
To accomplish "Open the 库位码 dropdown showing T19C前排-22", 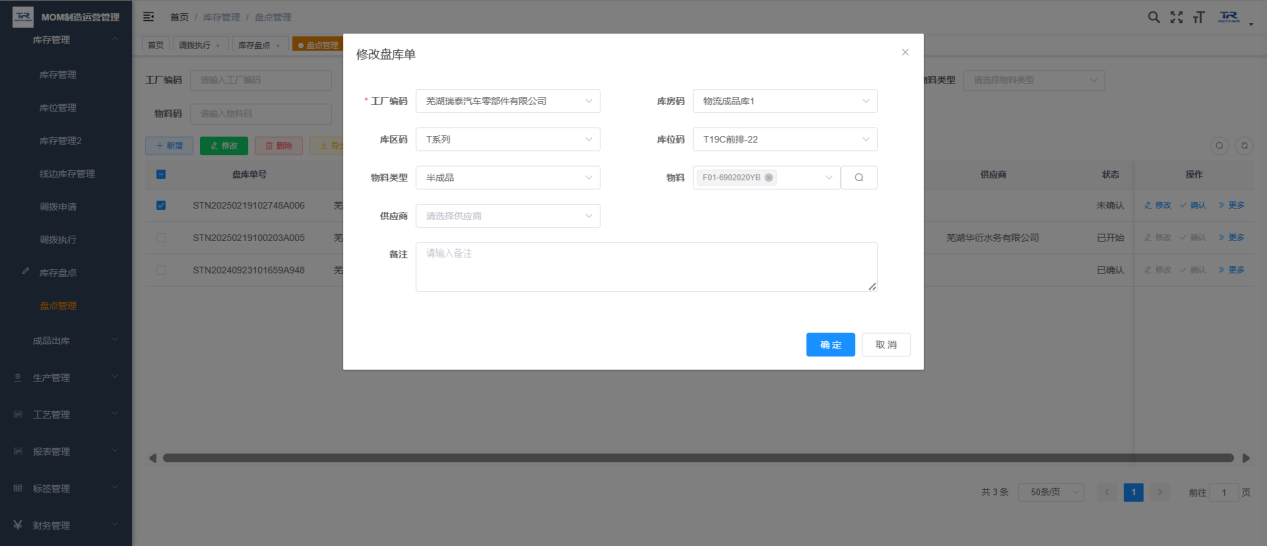I will point(785,139).
